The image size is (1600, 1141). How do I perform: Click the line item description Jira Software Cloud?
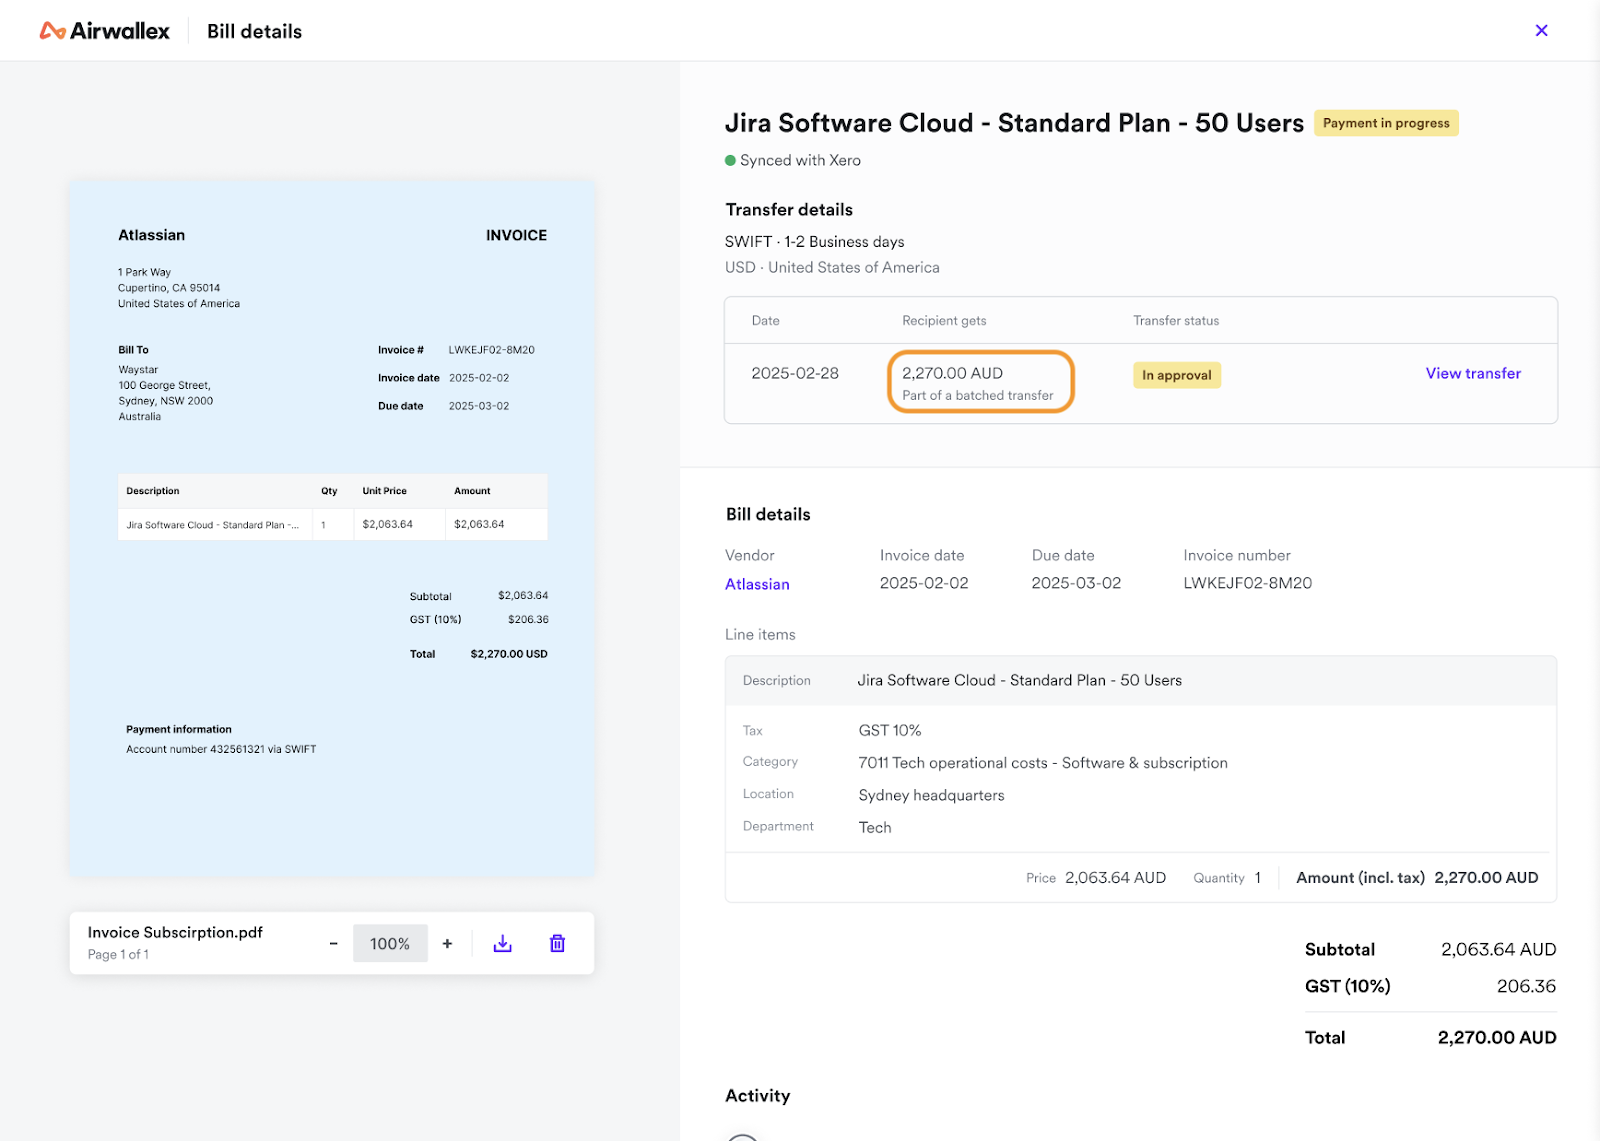1019,680
